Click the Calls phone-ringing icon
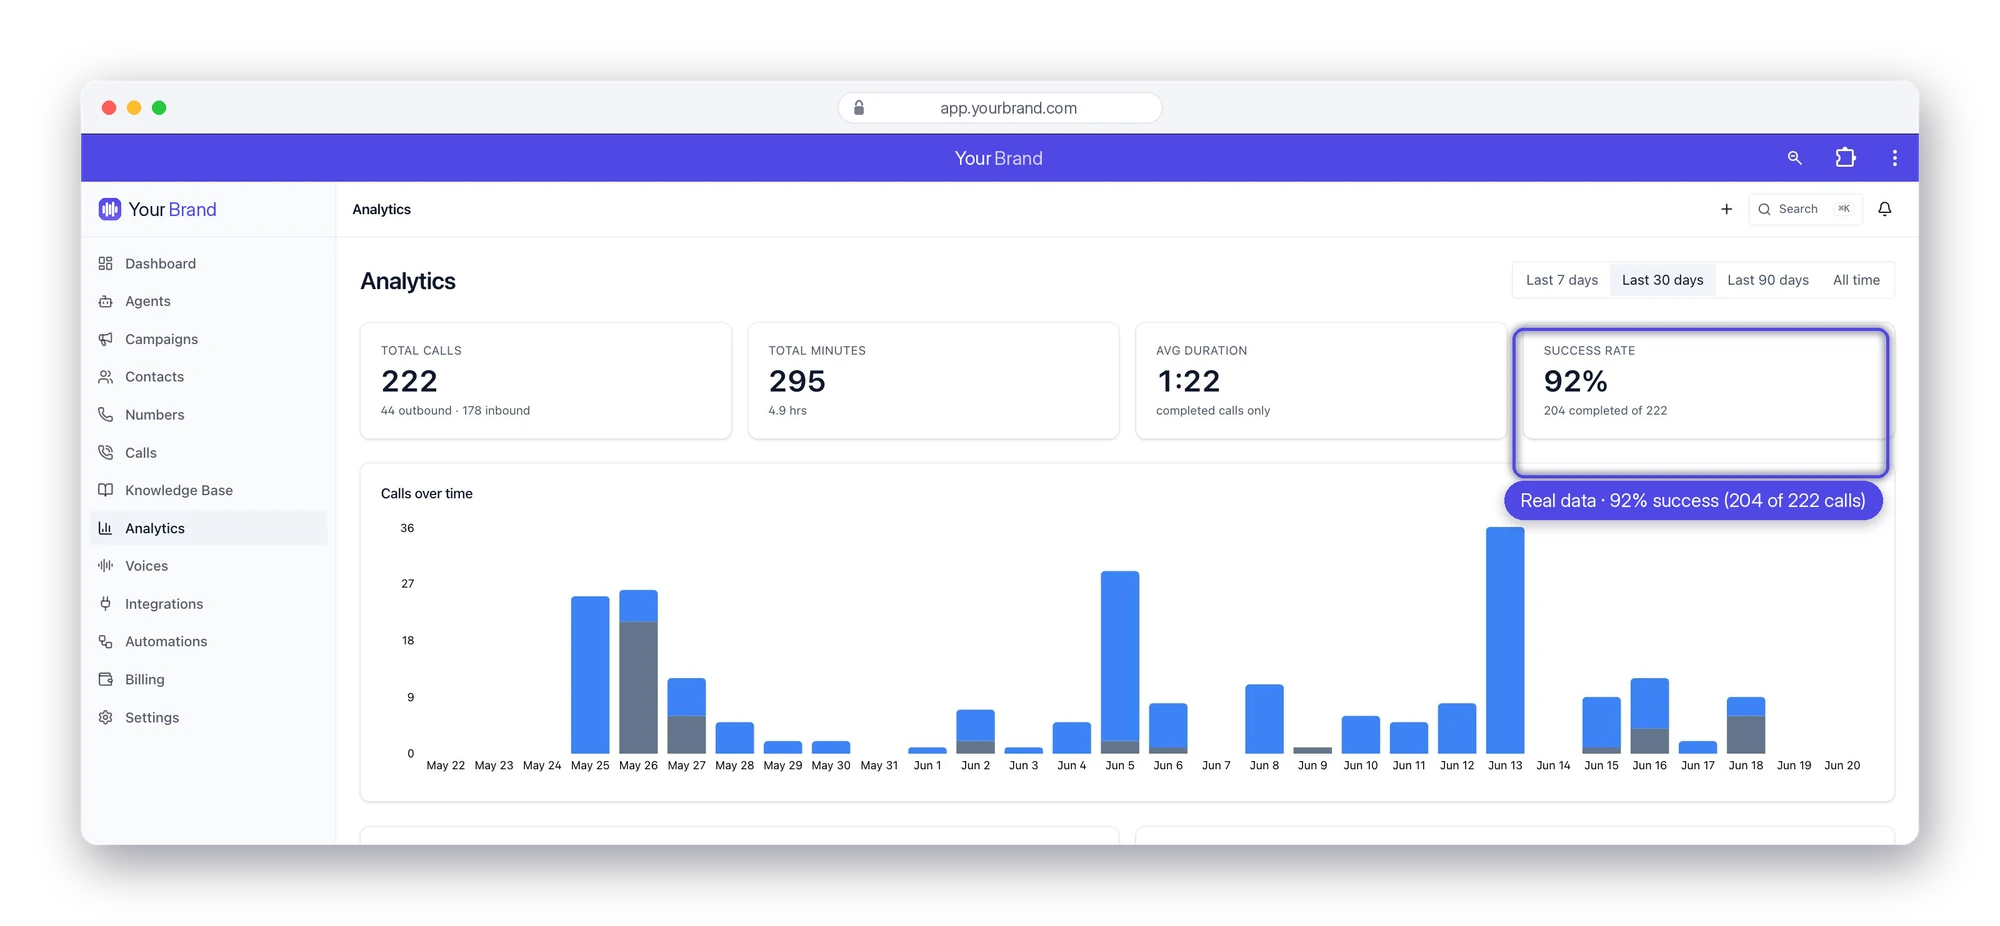This screenshot has height=926, width=2000. point(105,453)
